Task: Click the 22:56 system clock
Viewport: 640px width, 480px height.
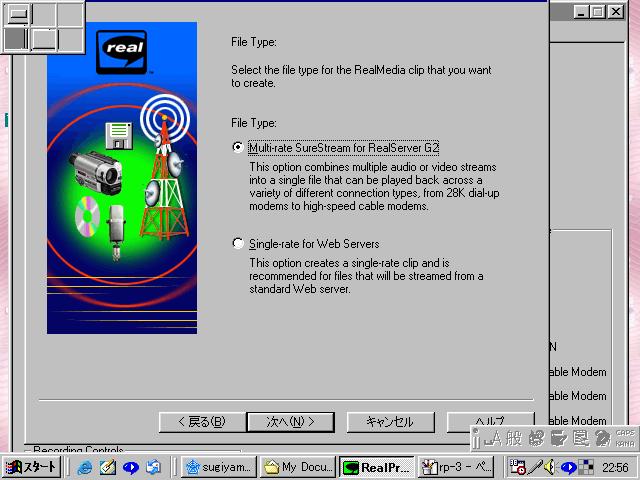Action: [615, 467]
